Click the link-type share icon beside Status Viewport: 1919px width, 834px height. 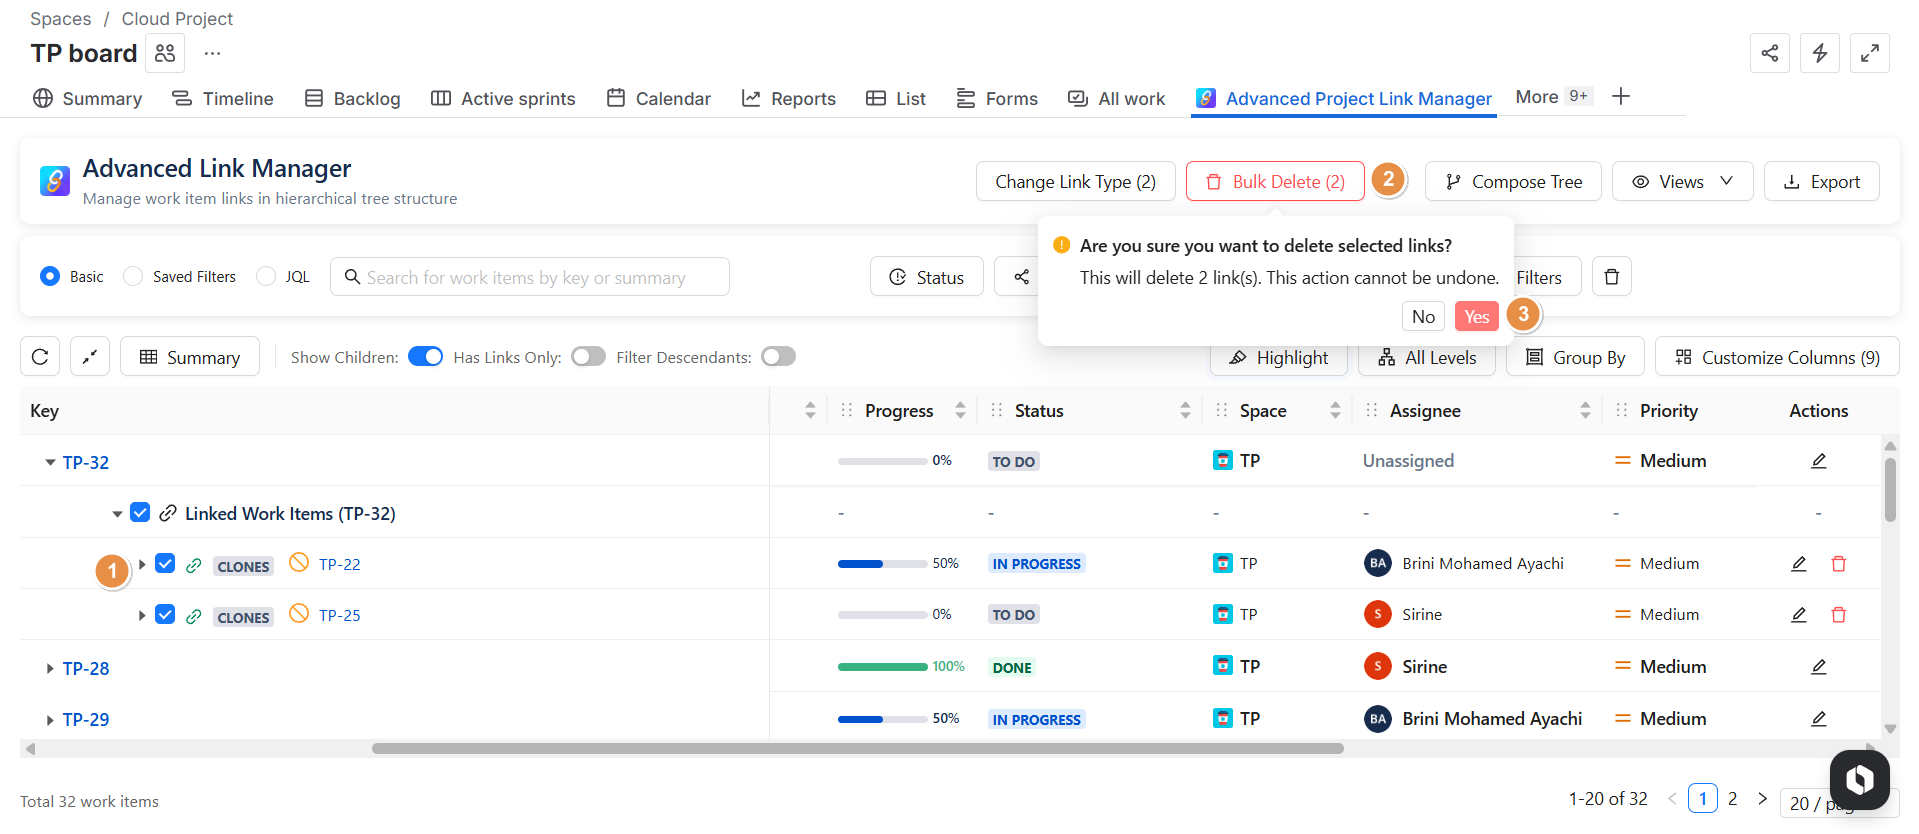point(1021,277)
